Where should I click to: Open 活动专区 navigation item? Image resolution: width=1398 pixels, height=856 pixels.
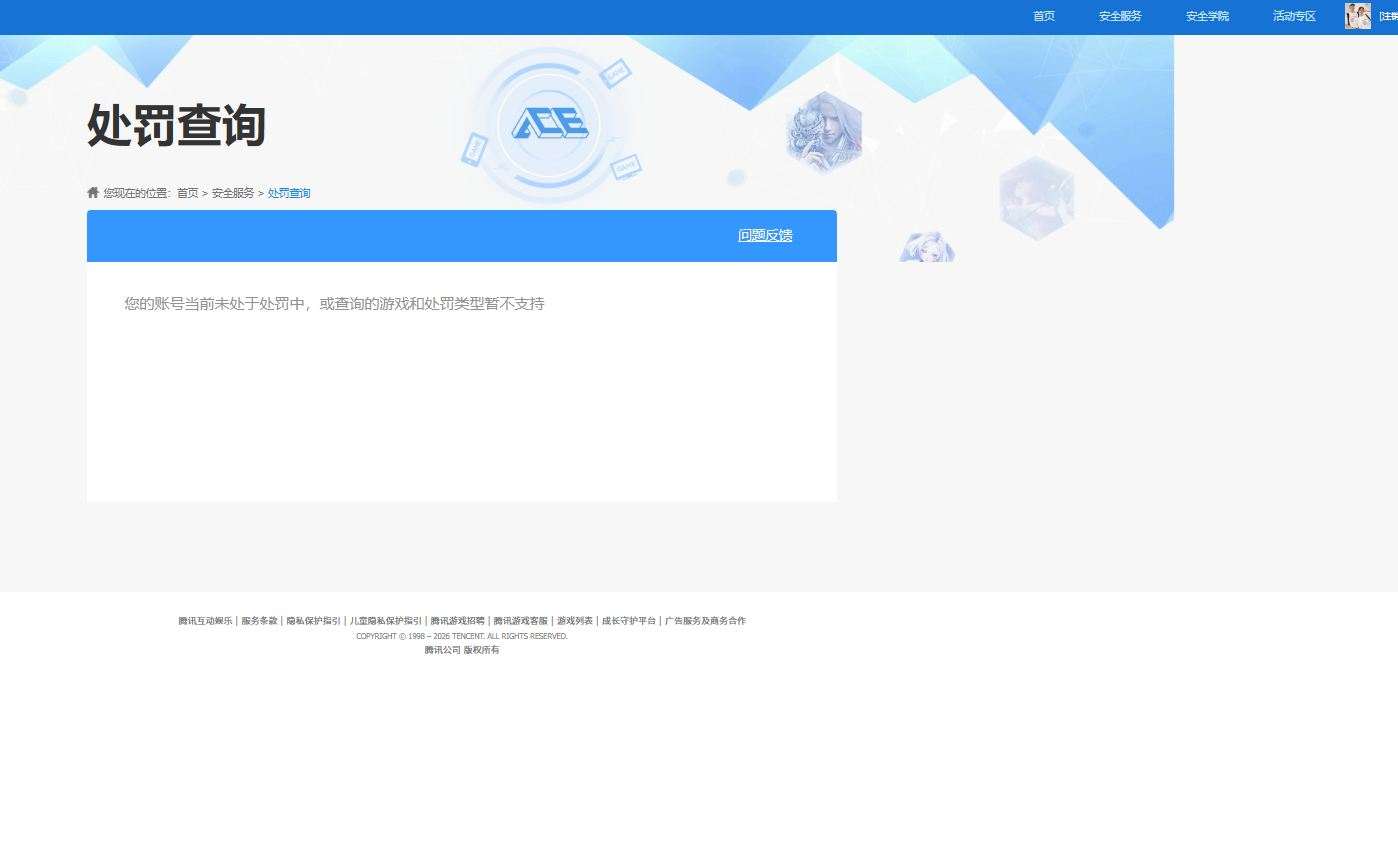tap(1293, 16)
